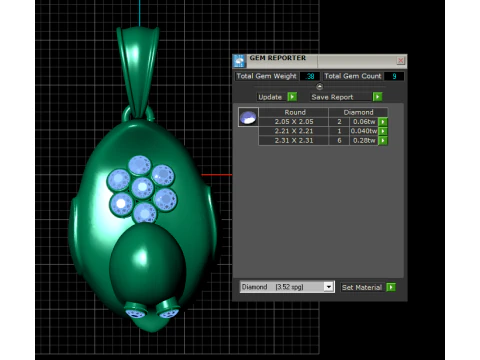Click green arrow on 2.31 X 2.31 row
The width and height of the screenshot is (480, 360).
click(x=383, y=140)
